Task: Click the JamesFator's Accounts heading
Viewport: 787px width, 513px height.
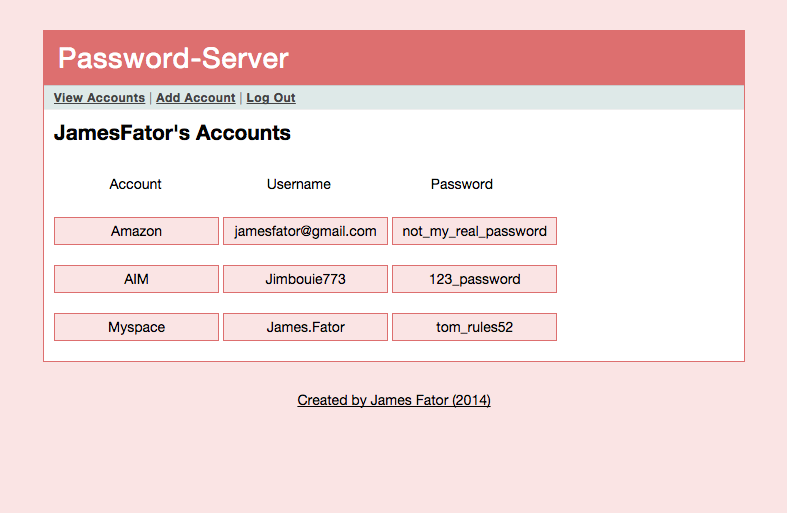Action: pyautogui.click(x=172, y=133)
